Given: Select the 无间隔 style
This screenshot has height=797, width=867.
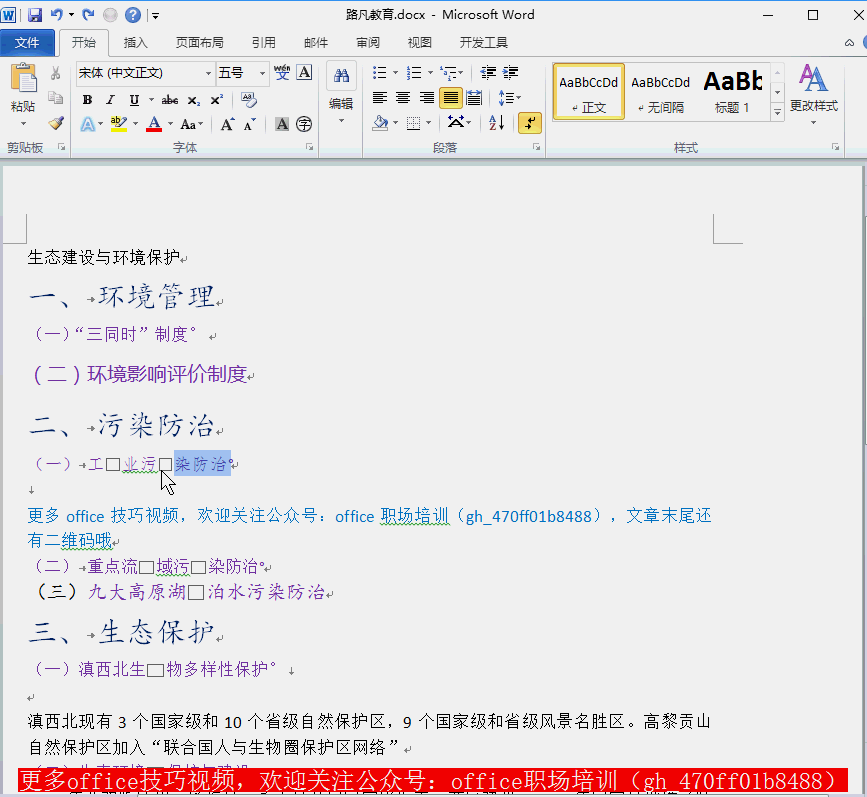Looking at the screenshot, I should pos(661,92).
